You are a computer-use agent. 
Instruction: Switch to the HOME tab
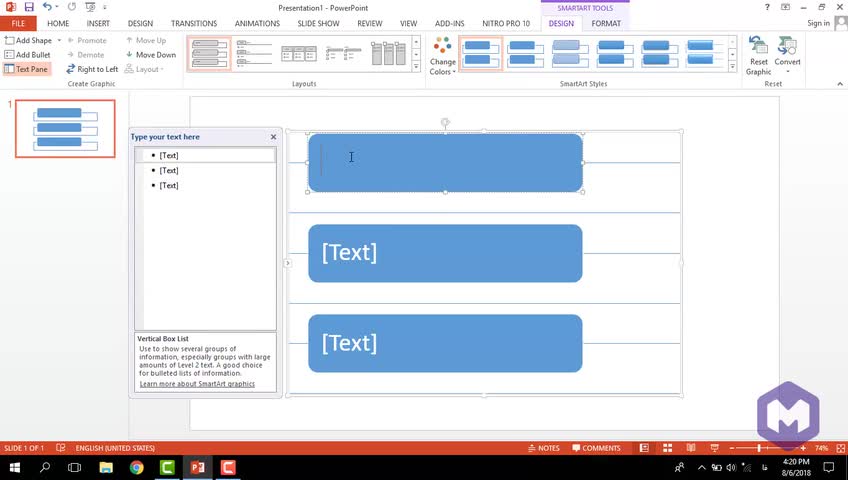click(x=58, y=23)
